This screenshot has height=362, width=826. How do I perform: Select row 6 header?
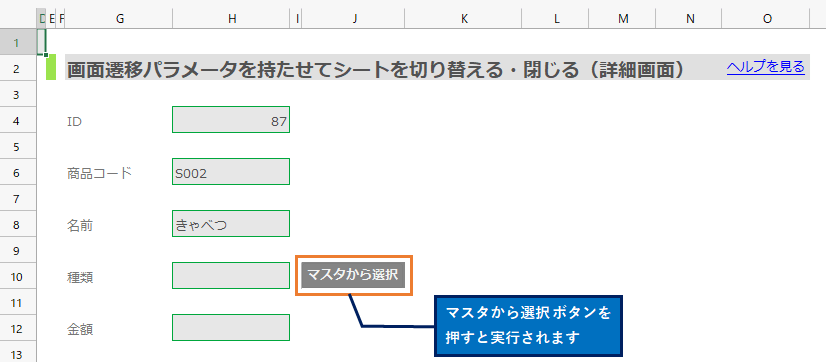[18, 172]
